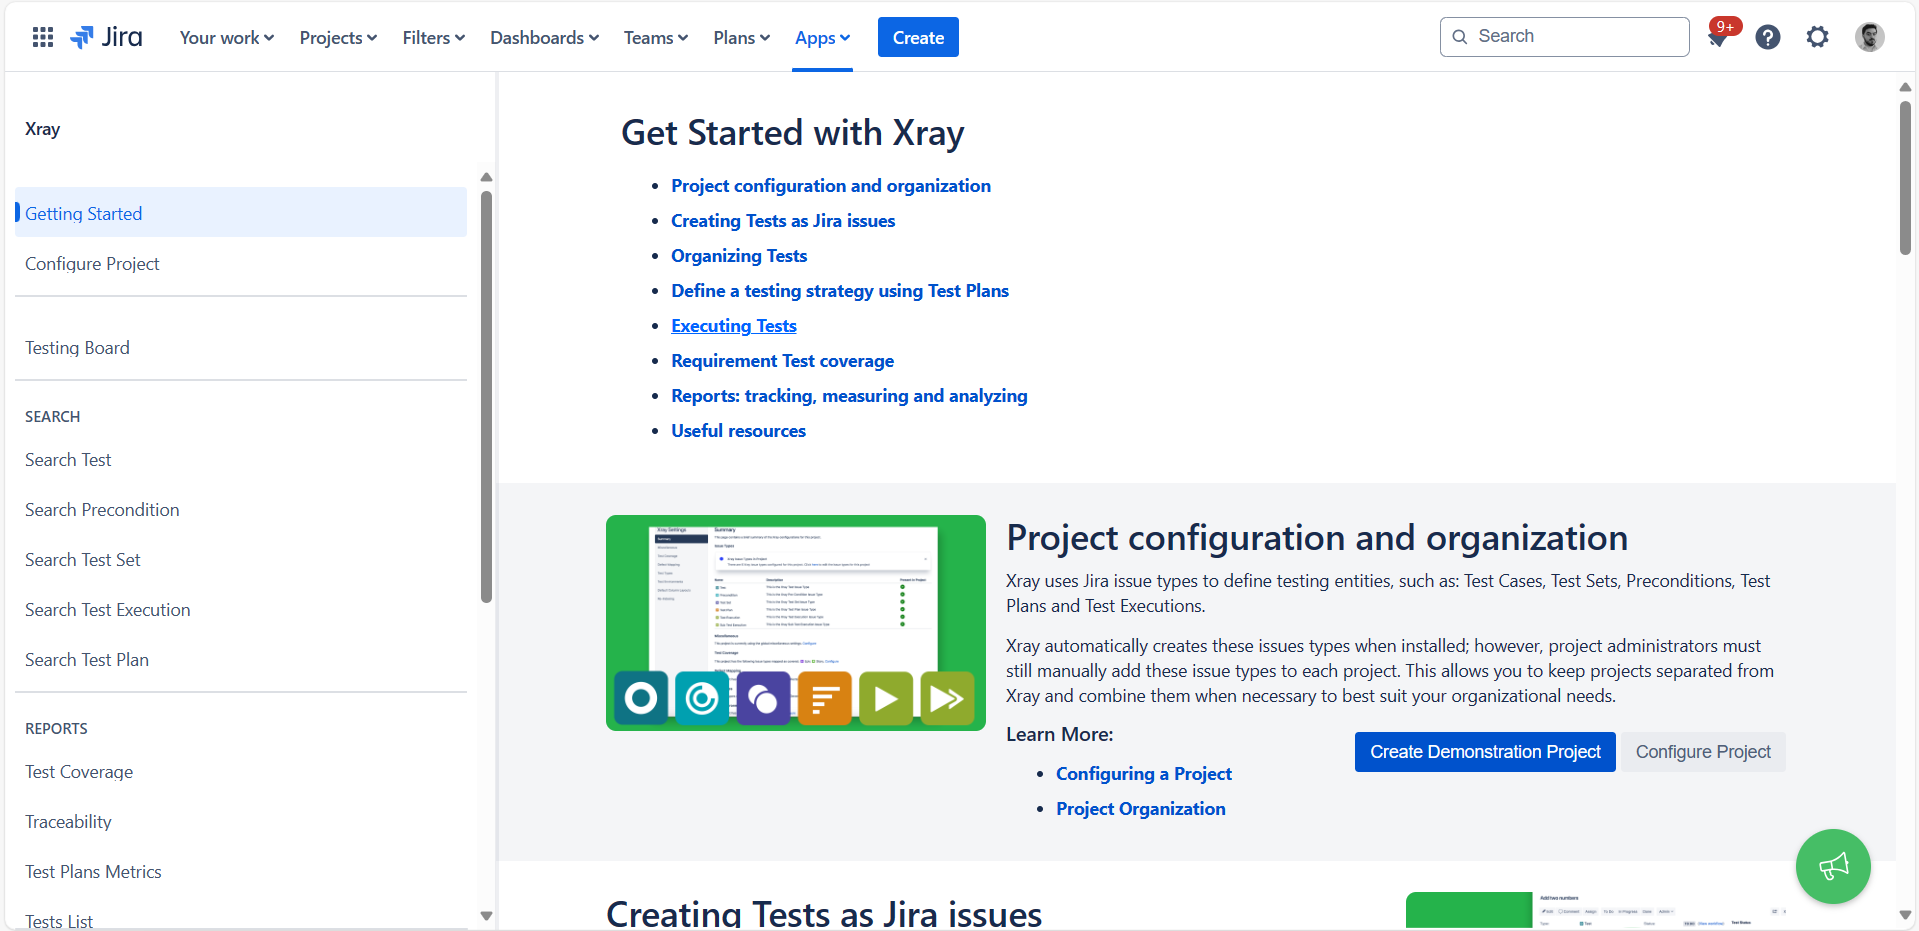
Task: Expand the Projects dropdown
Action: click(338, 37)
